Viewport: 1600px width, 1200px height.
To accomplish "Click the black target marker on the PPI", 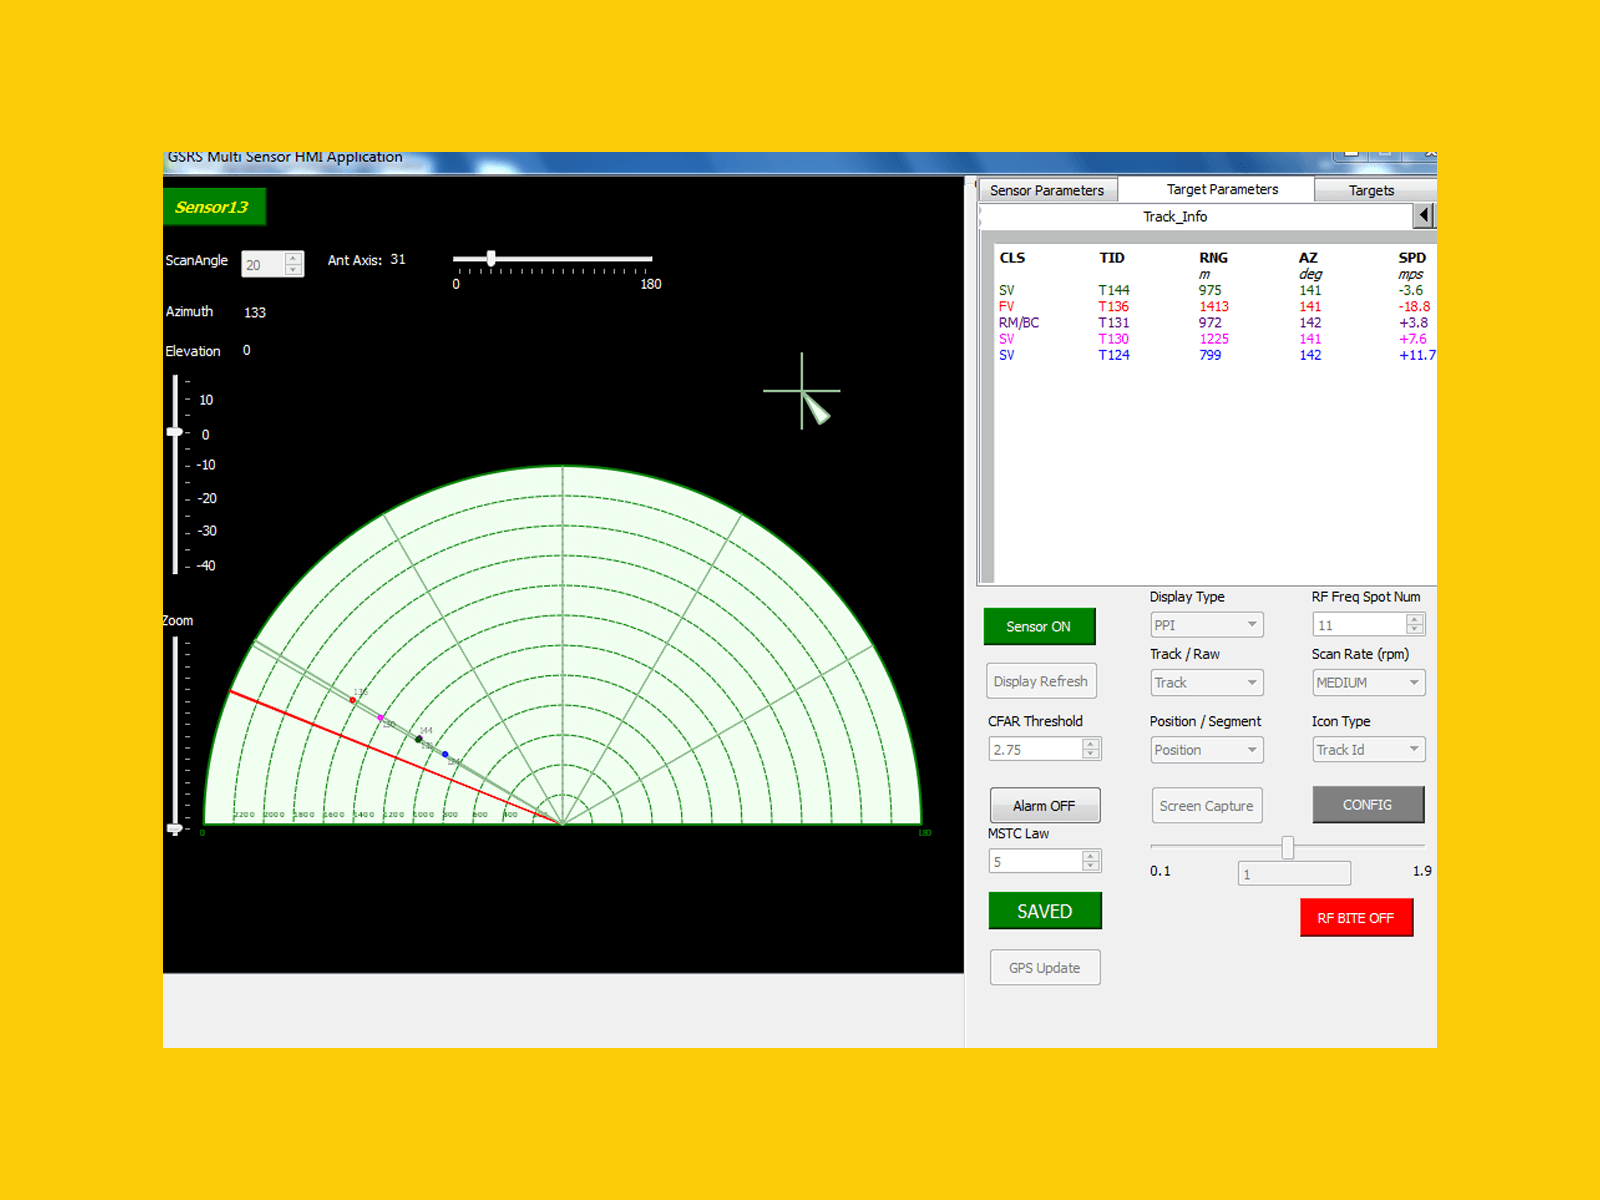I will [419, 739].
